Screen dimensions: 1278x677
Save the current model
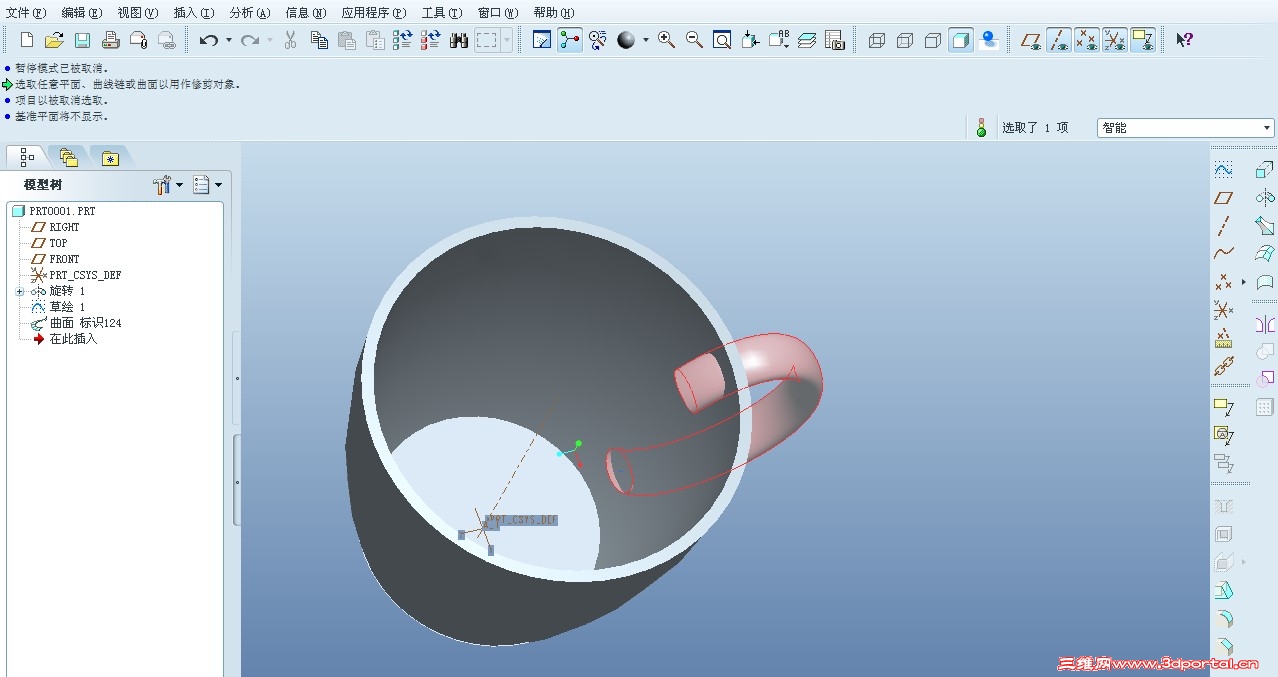click(x=82, y=40)
